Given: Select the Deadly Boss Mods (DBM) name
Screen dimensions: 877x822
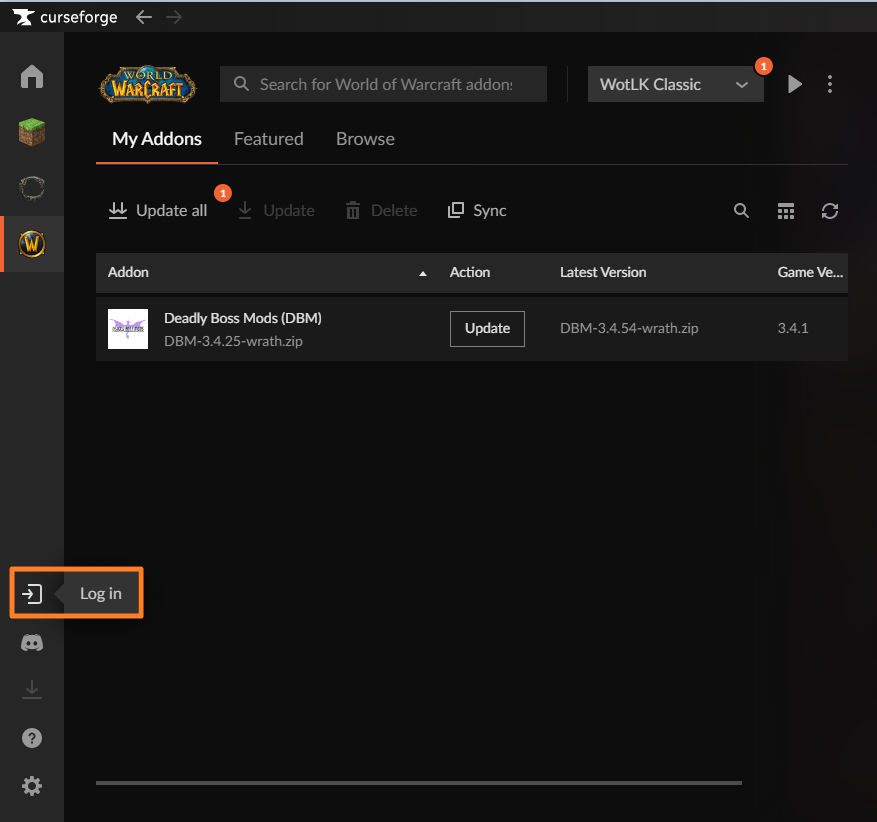Looking at the screenshot, I should [243, 318].
